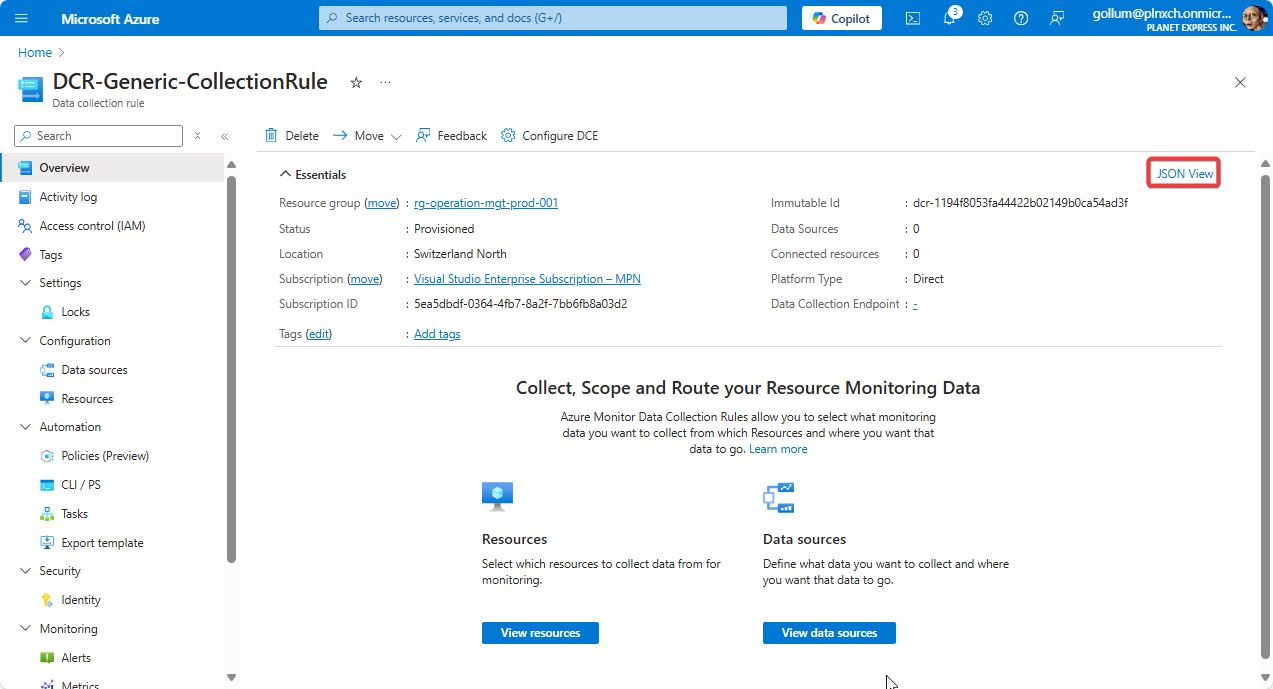Open Configure DCE from the toolbar

click(549, 136)
